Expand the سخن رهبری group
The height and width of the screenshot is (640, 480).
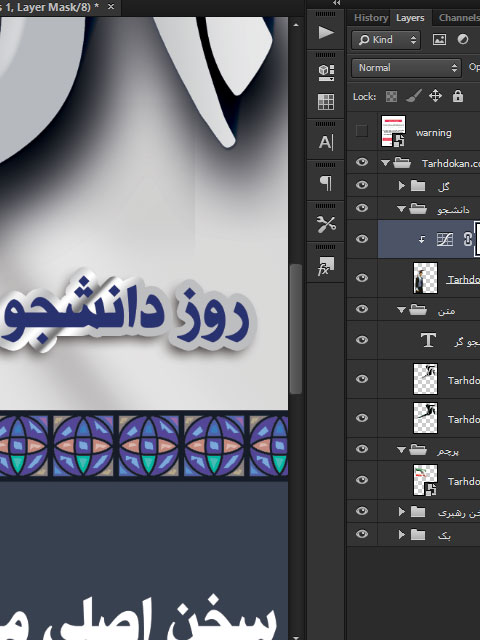[x=402, y=512]
